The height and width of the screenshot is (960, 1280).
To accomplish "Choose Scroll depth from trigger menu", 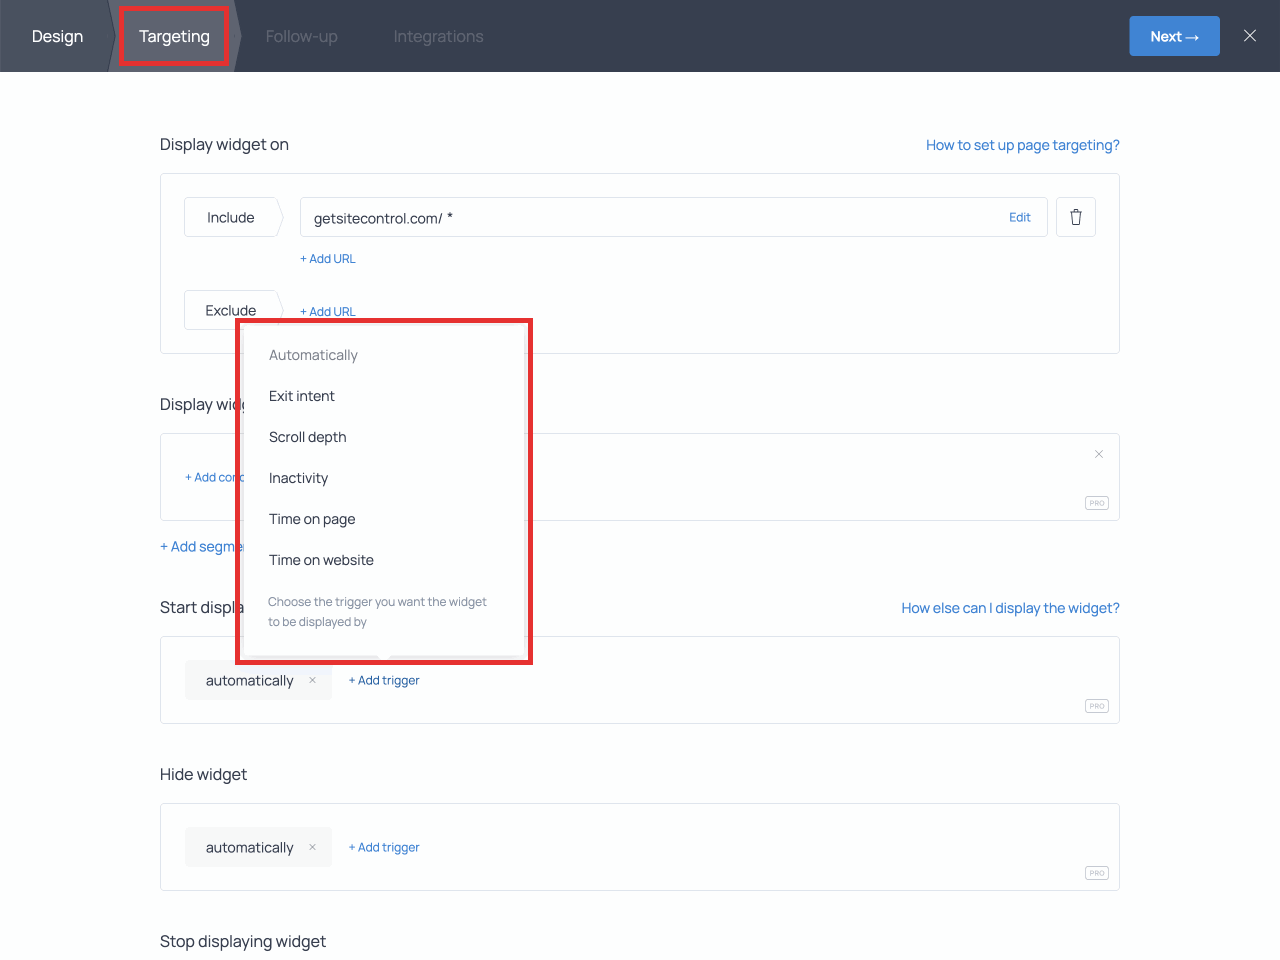I will tap(308, 437).
